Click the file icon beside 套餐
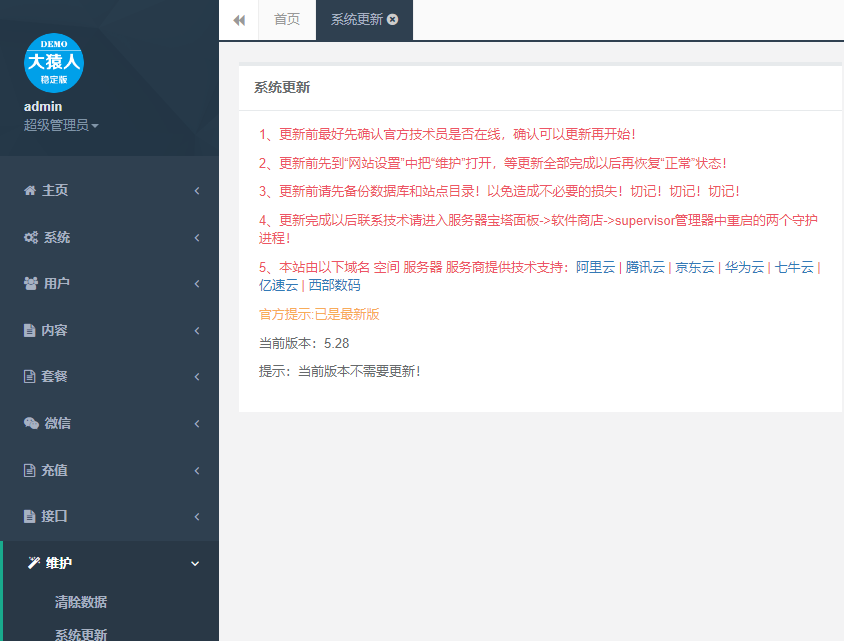Viewport: 844px width, 641px height. 30,377
